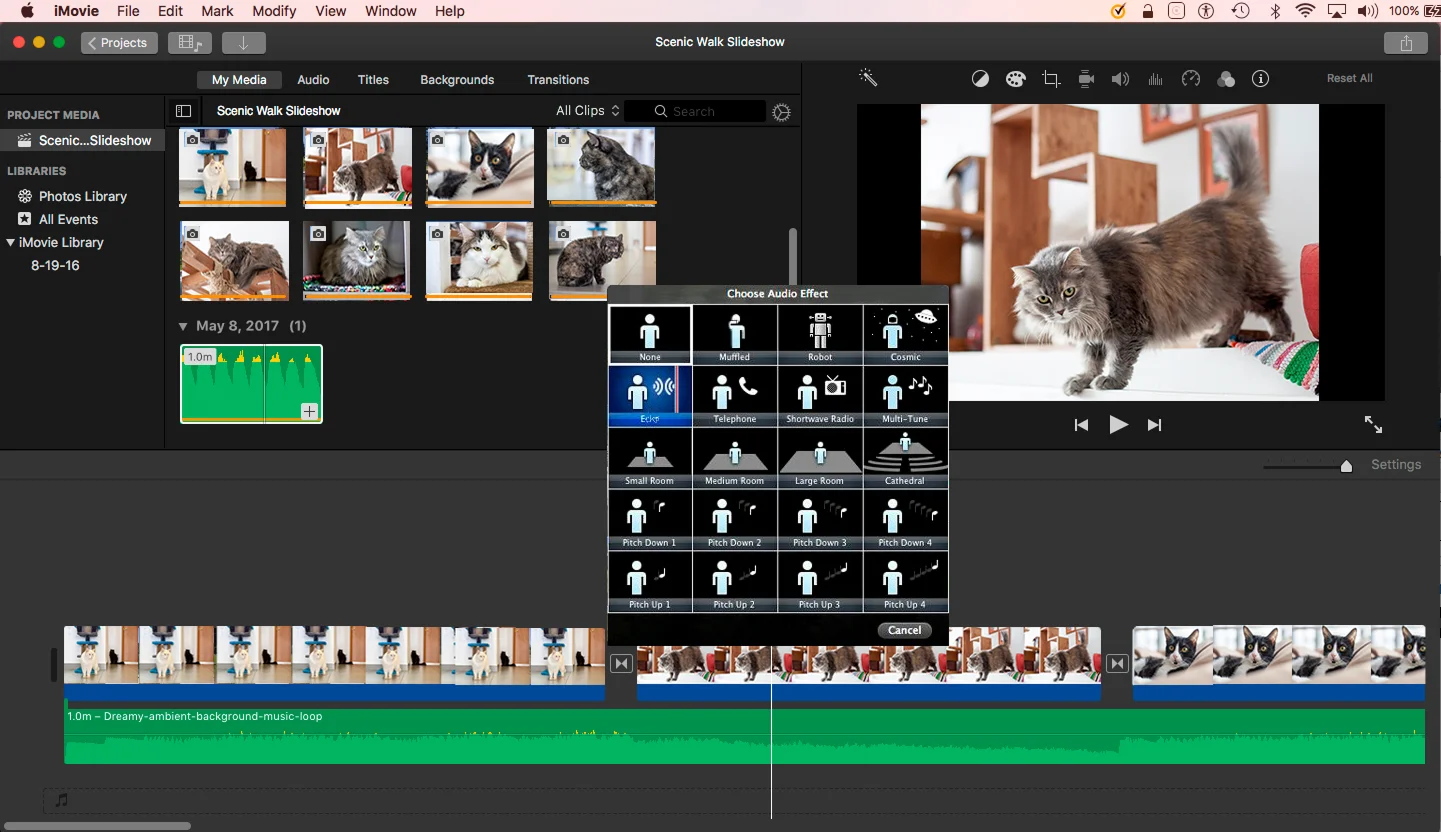Screen dimensions: 1441x832
Task: Toggle the media sidebar visibility button
Action: pos(183,111)
